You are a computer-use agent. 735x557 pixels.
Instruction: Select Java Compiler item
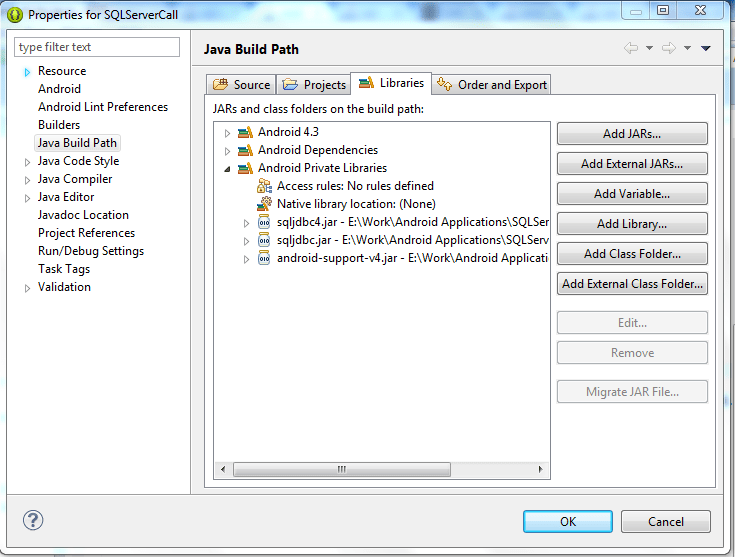(x=75, y=179)
